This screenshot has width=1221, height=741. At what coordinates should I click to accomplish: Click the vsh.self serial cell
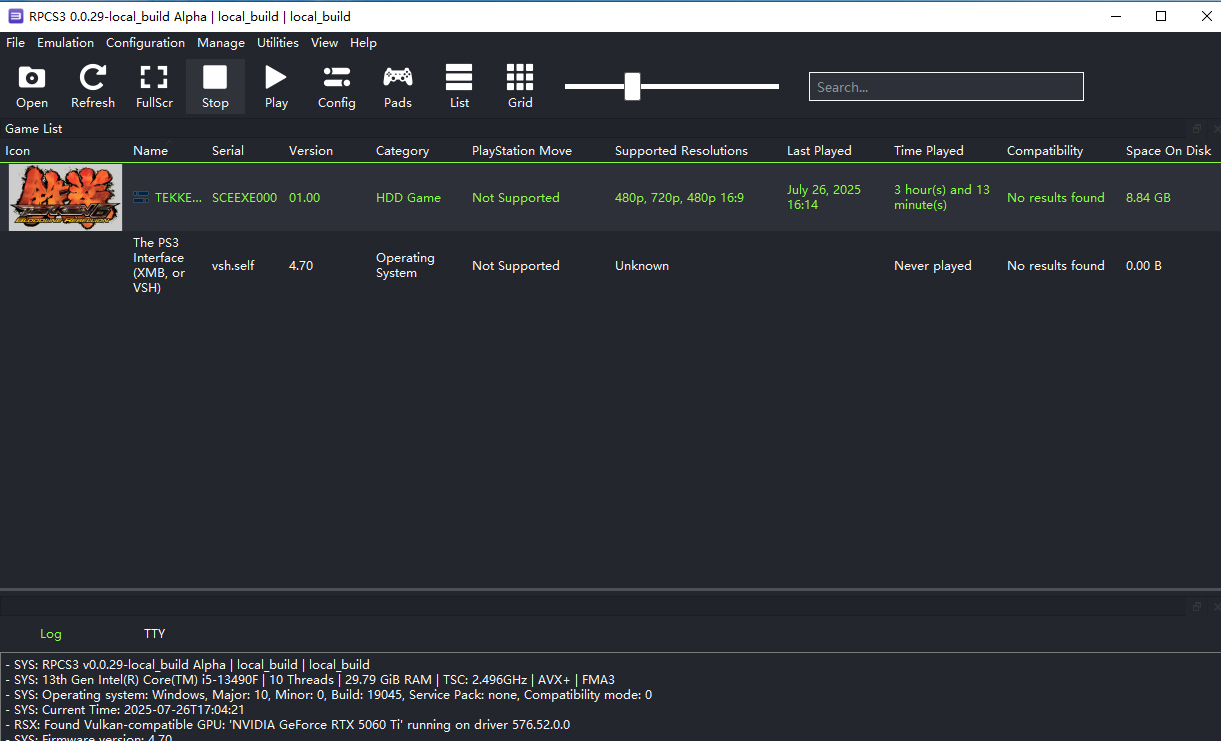235,266
